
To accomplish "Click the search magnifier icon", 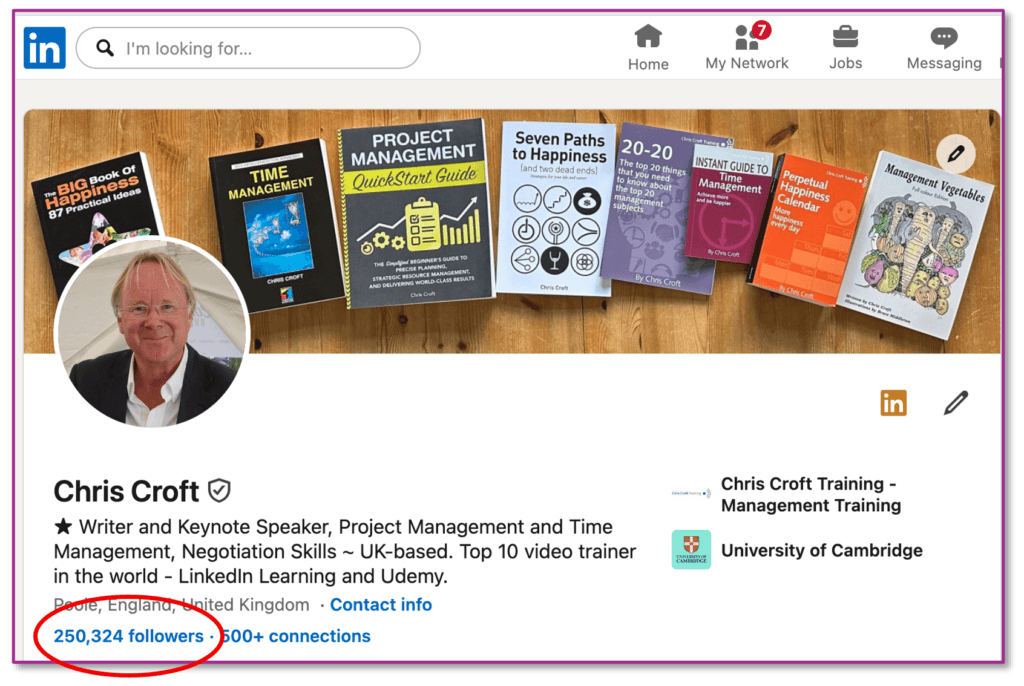I will point(104,48).
